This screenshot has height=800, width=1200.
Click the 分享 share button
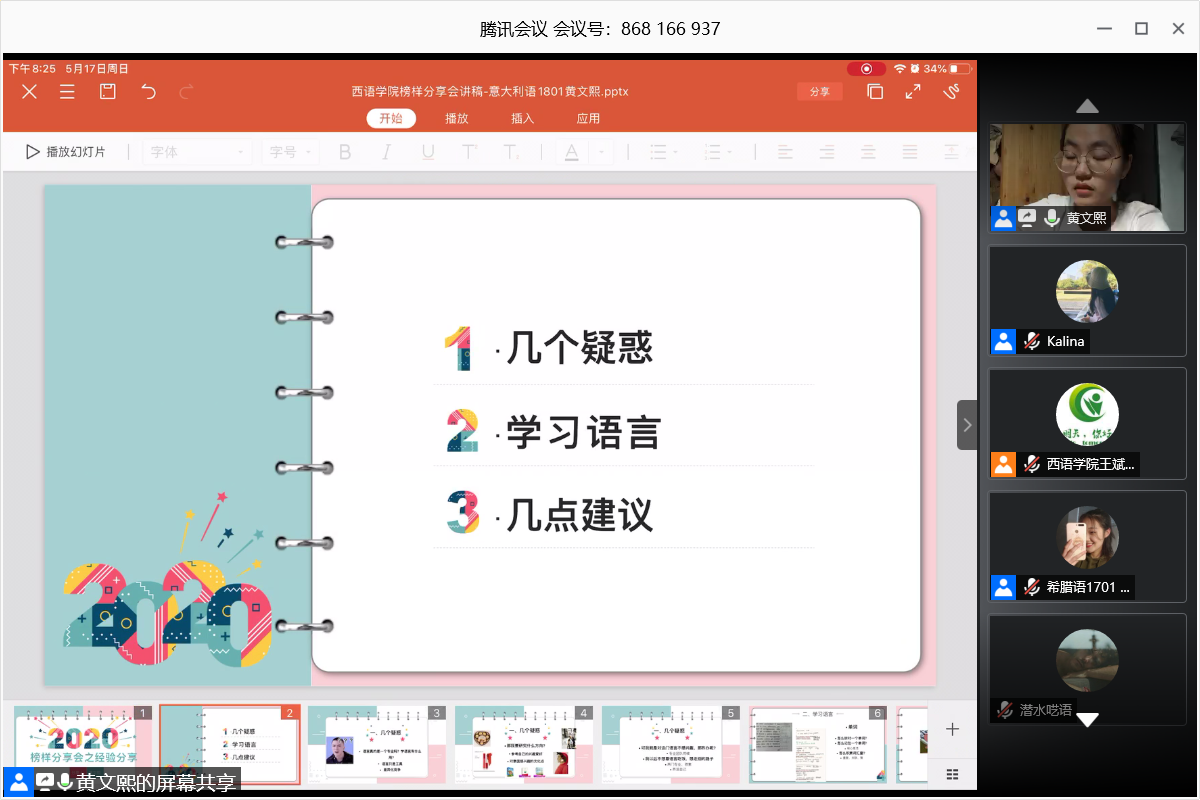click(819, 92)
